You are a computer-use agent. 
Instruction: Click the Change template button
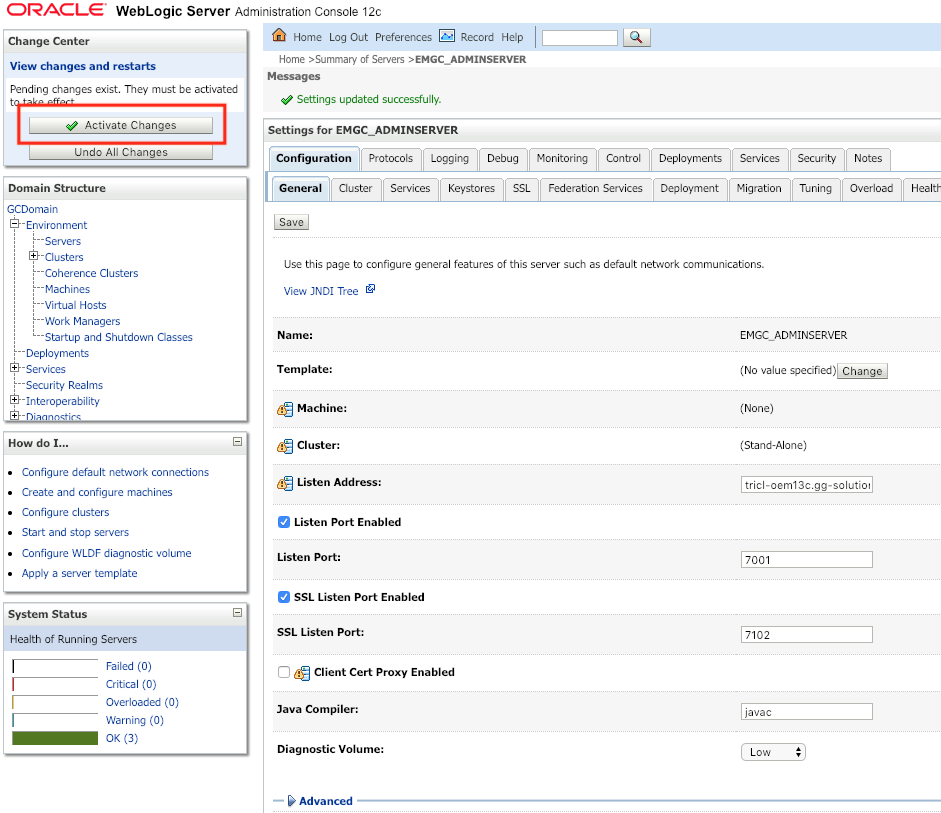pos(862,371)
